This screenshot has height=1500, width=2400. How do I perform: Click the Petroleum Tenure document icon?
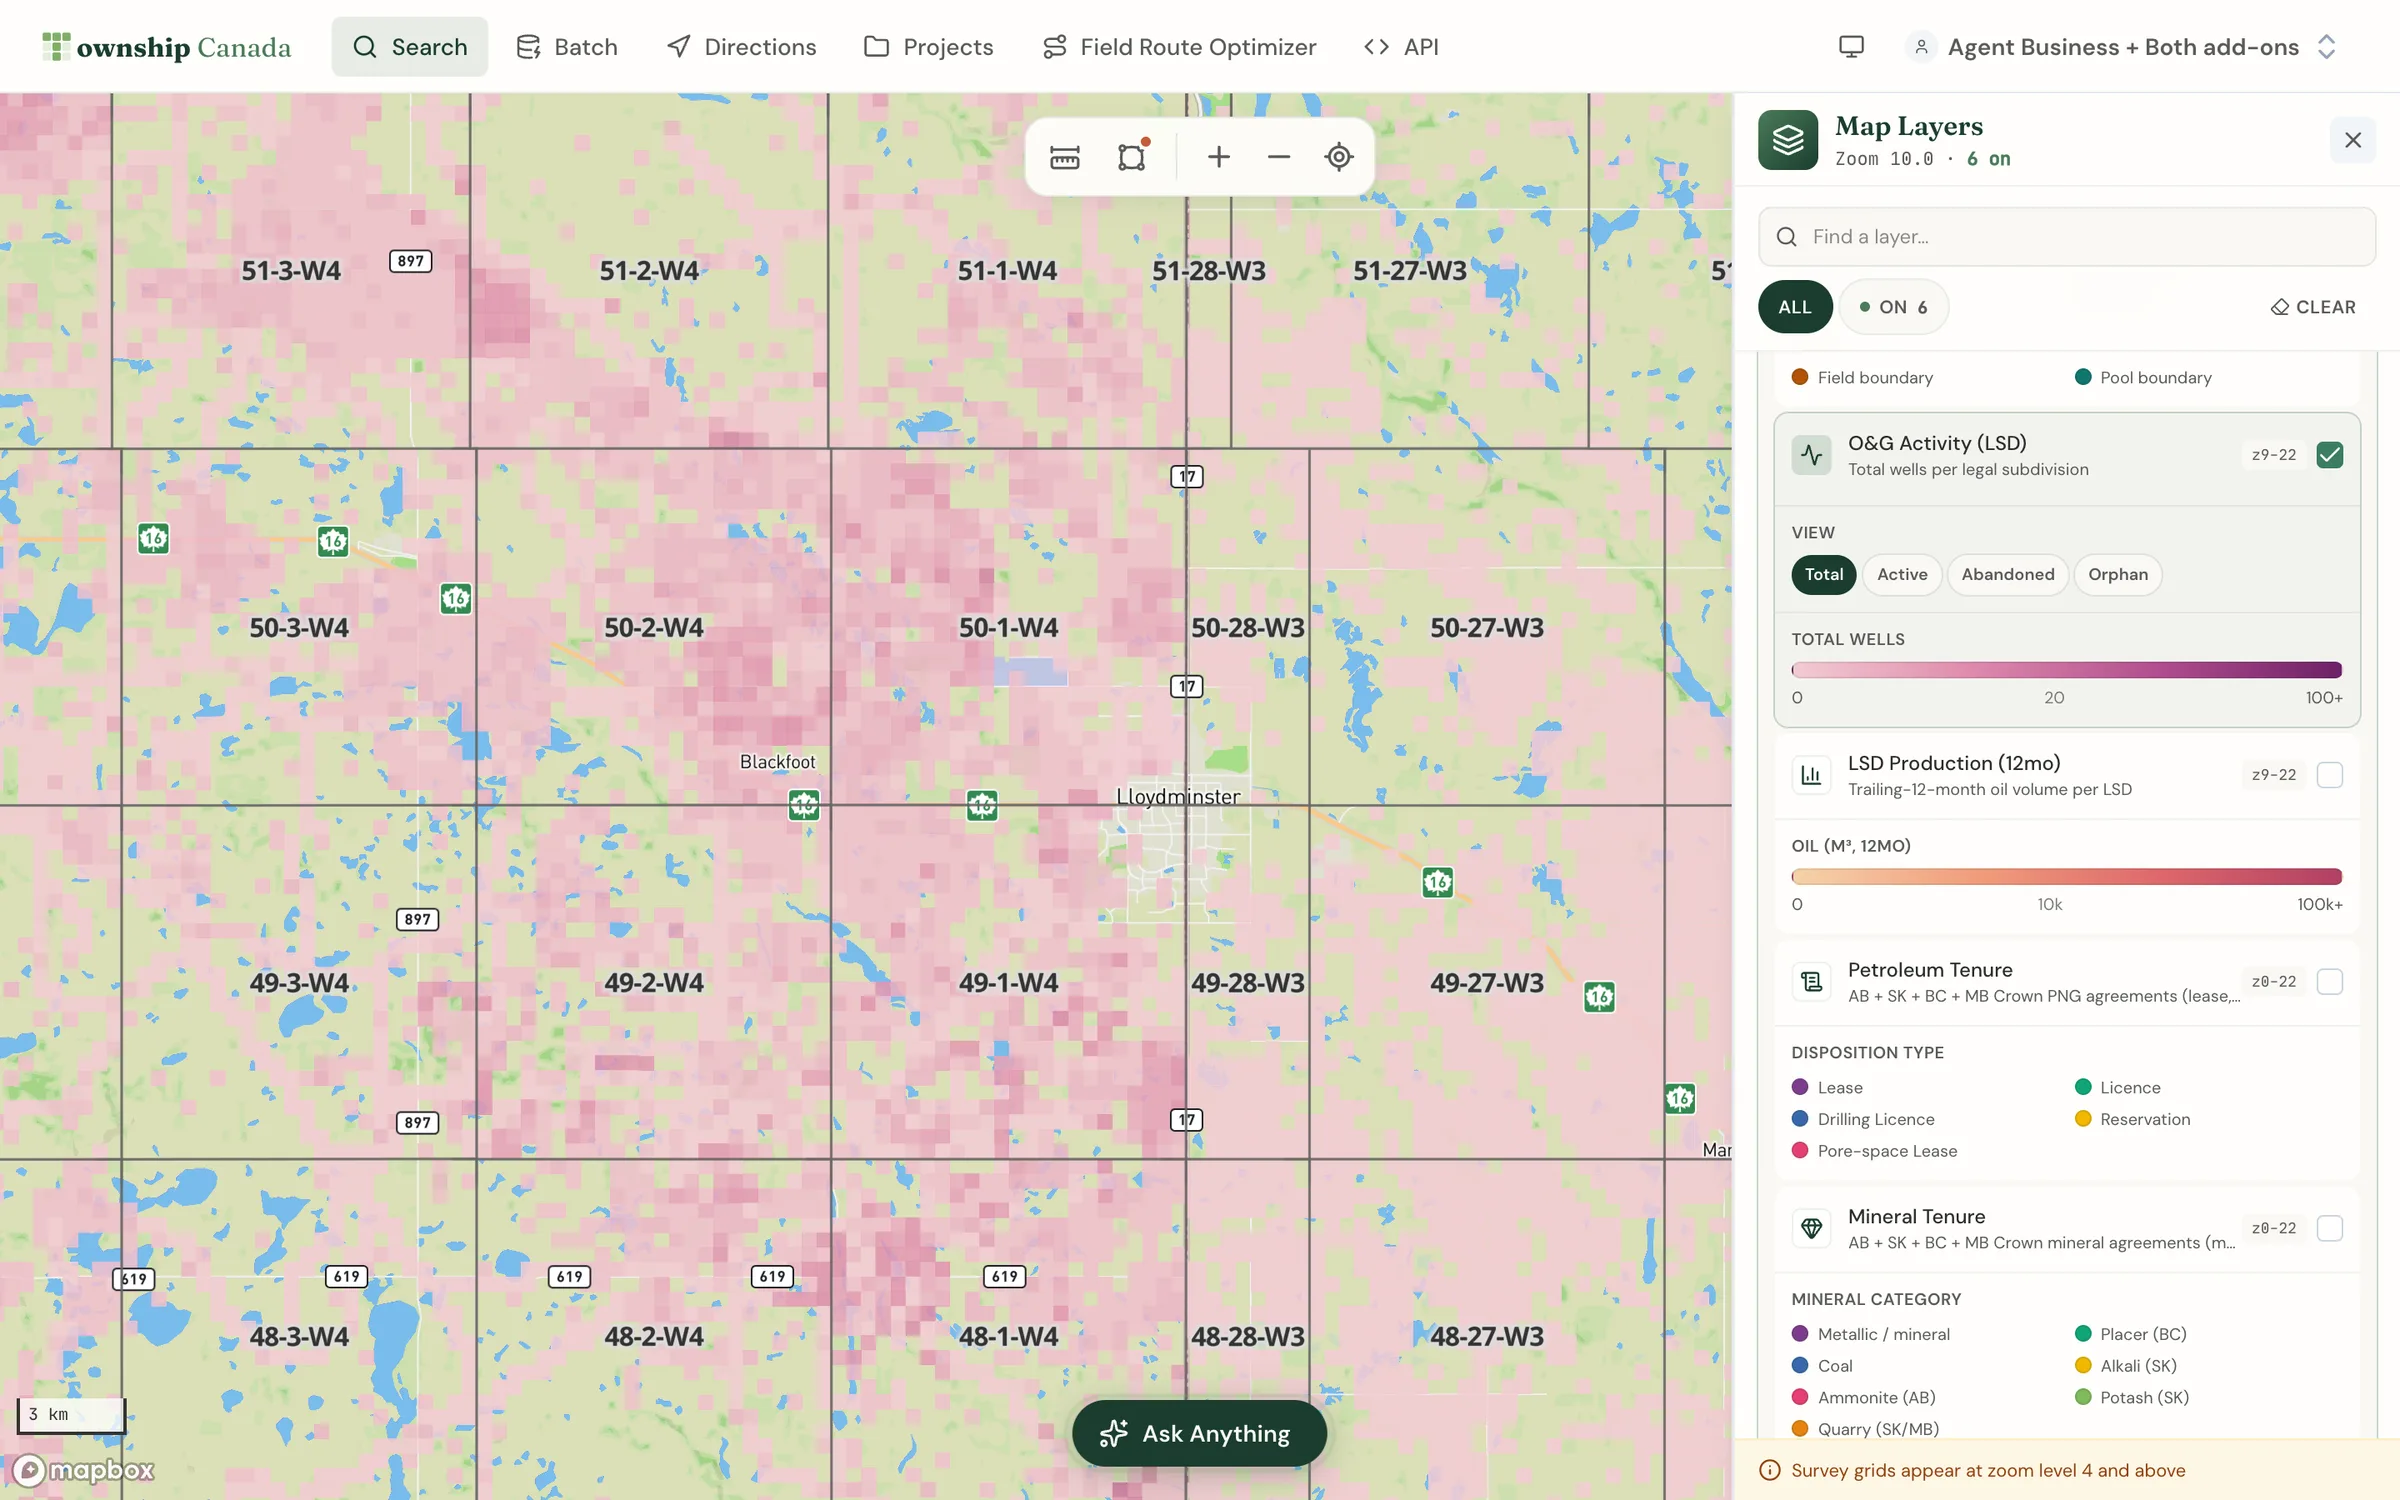tap(1811, 982)
